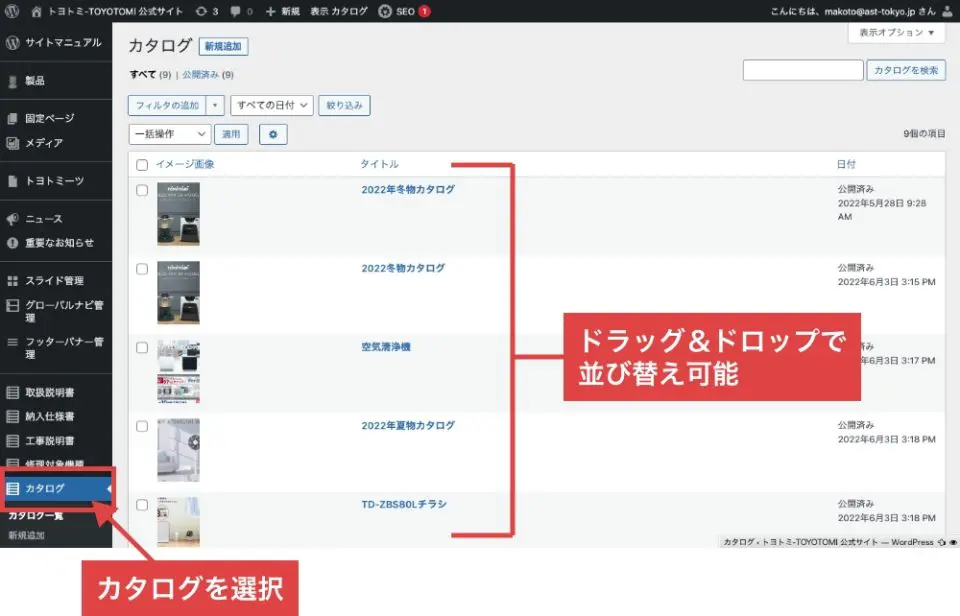
Task: Check the box for 空気清浄機 row
Action: pyautogui.click(x=142, y=348)
